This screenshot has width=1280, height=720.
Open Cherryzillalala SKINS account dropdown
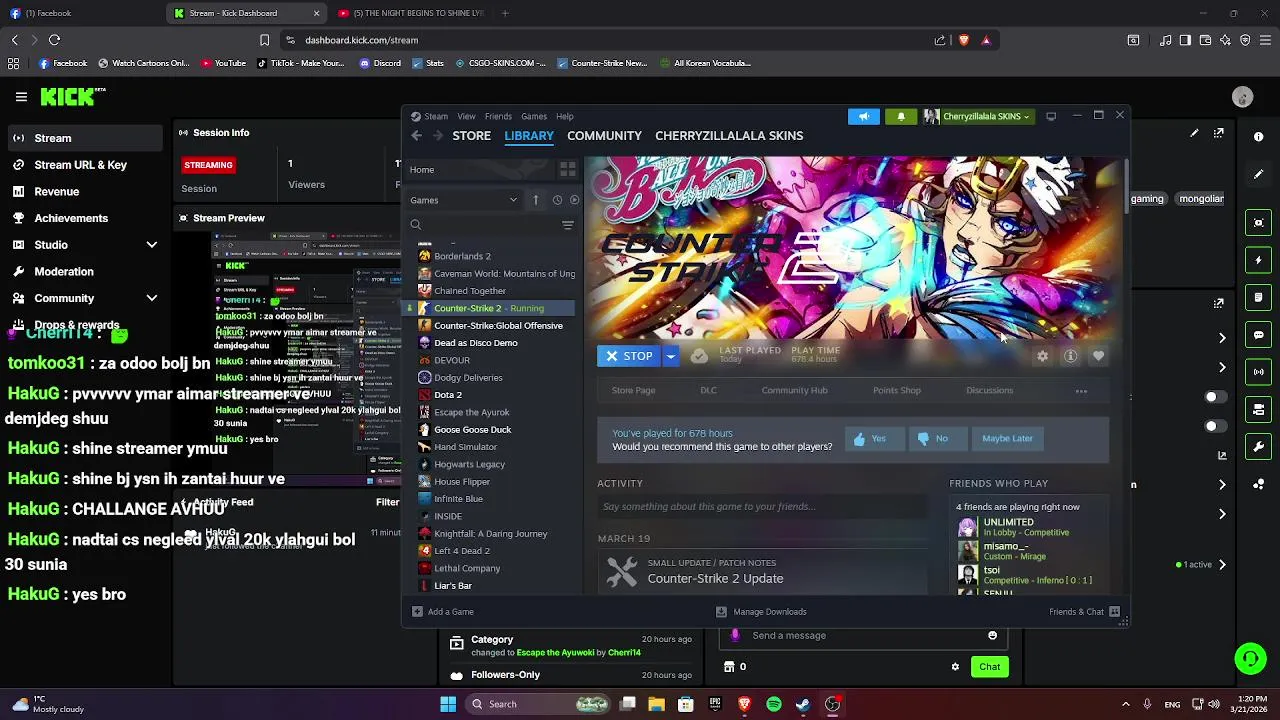[x=977, y=116]
